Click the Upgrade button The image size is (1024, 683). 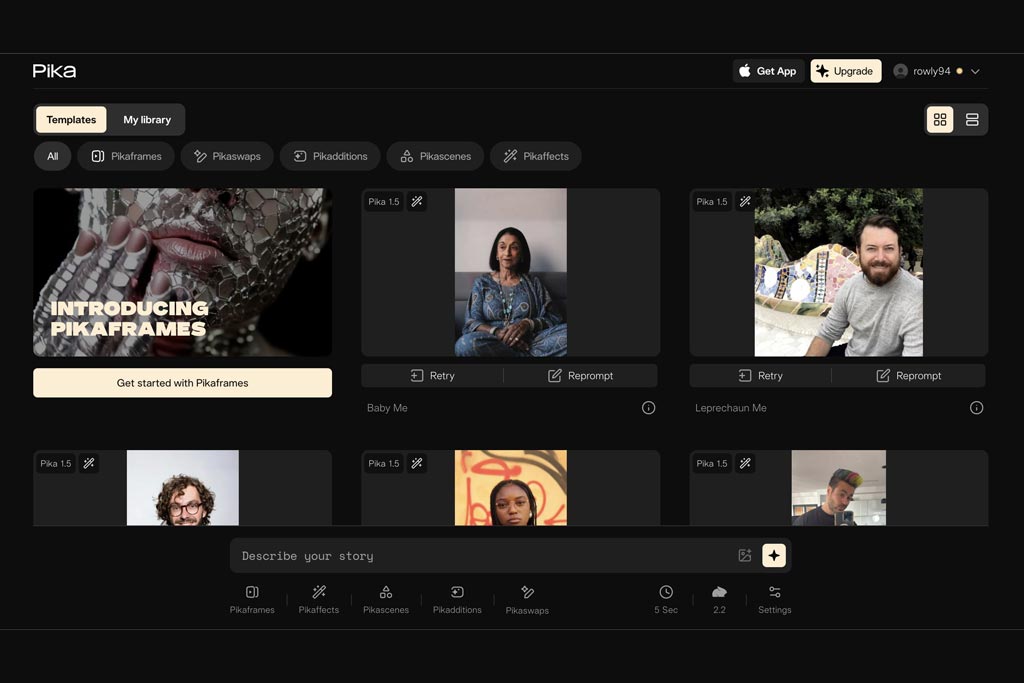point(846,71)
